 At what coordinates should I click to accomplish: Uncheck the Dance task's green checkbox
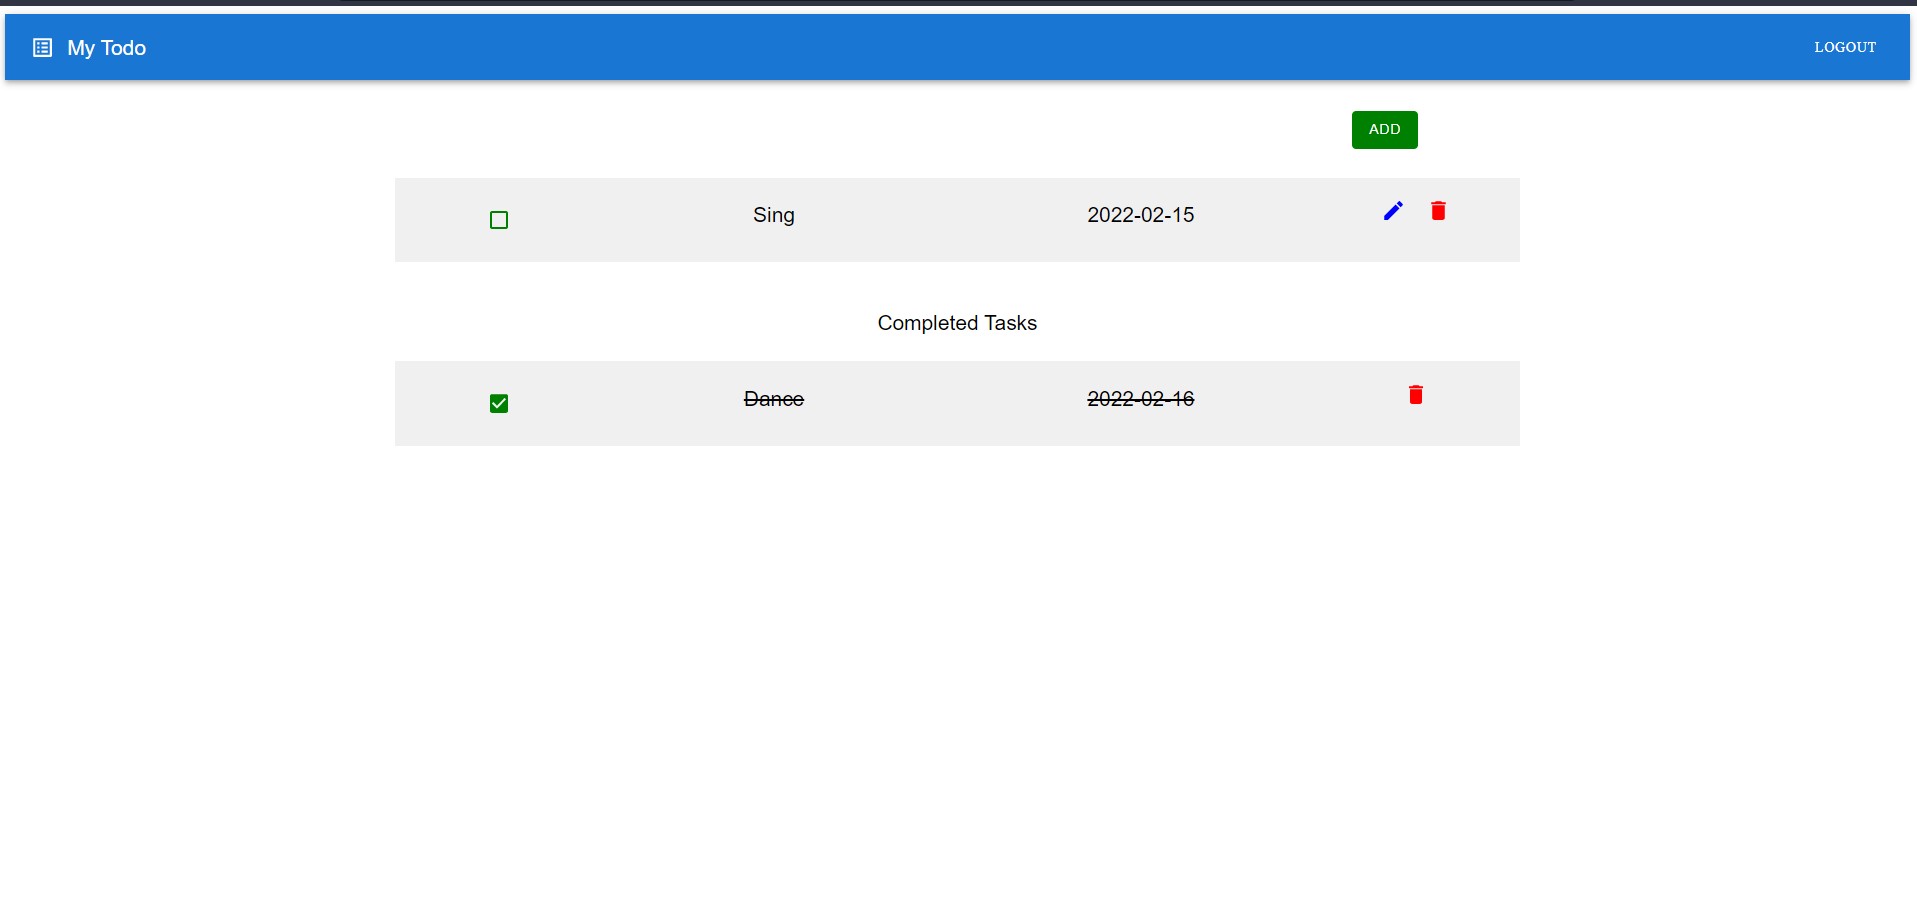click(x=498, y=403)
